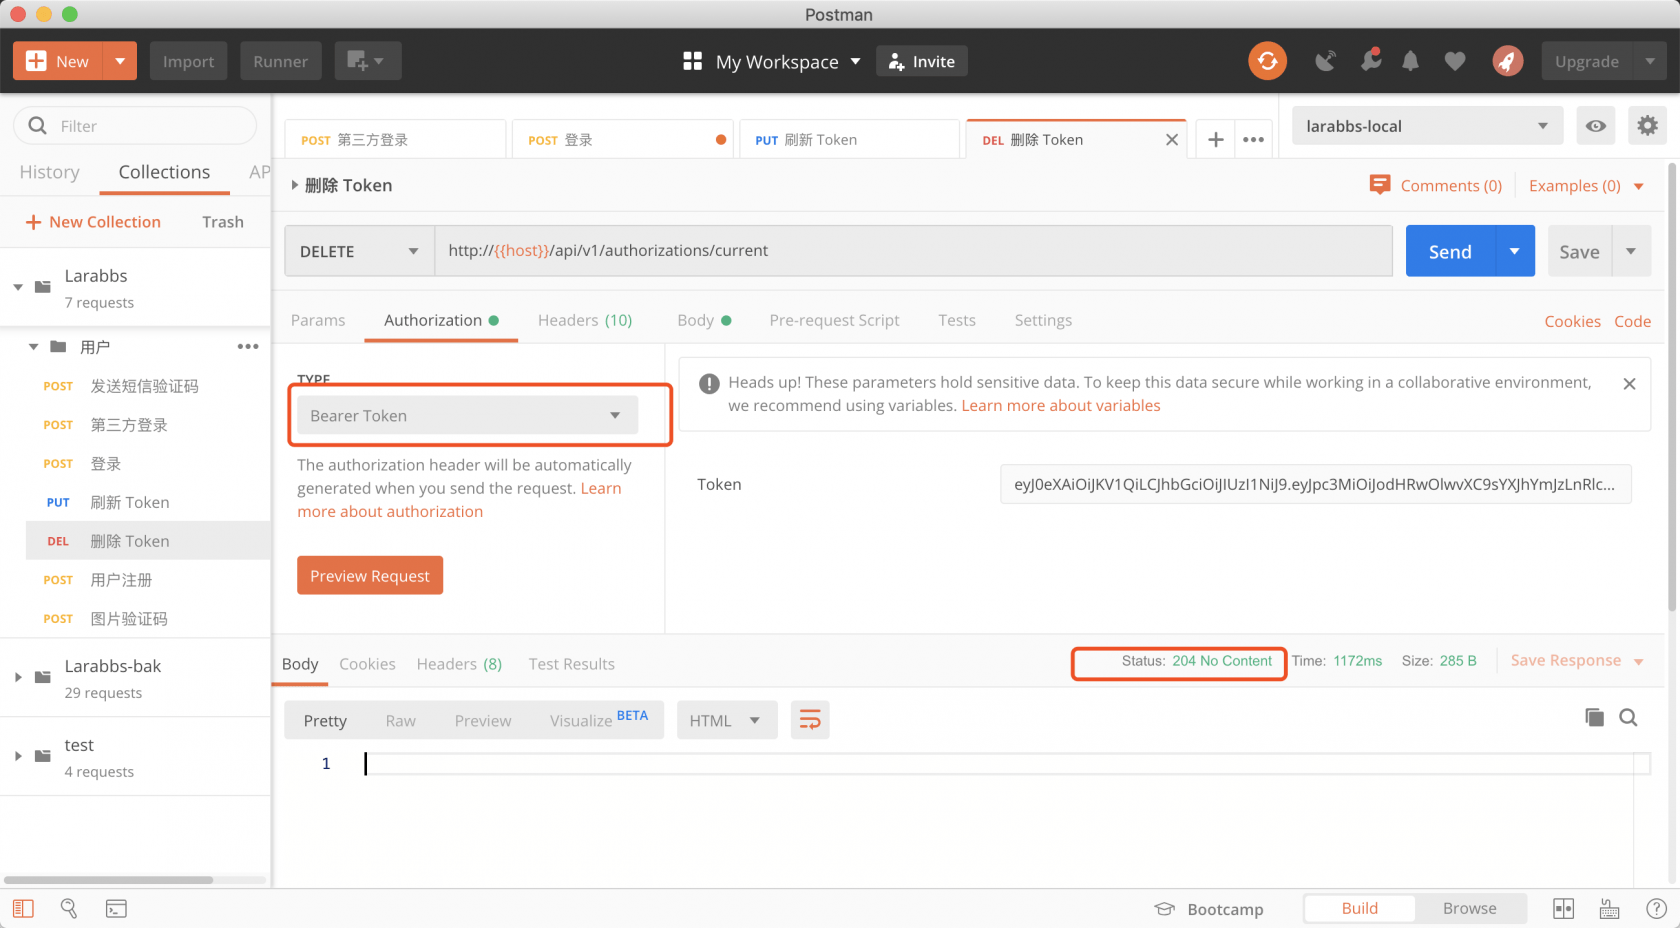
Task: Copy the response body to clipboard
Action: 1594,717
